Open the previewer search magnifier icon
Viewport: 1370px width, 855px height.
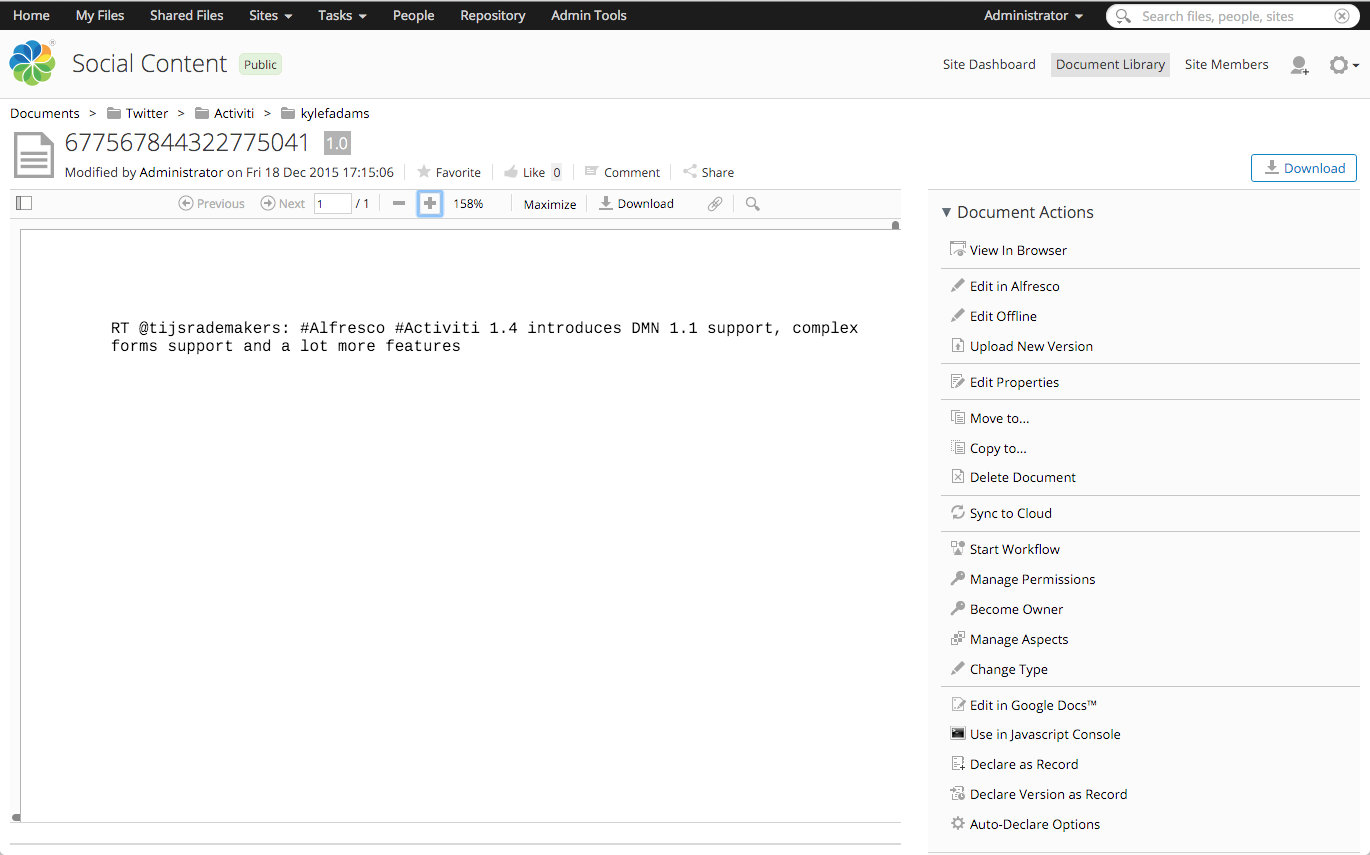(753, 203)
